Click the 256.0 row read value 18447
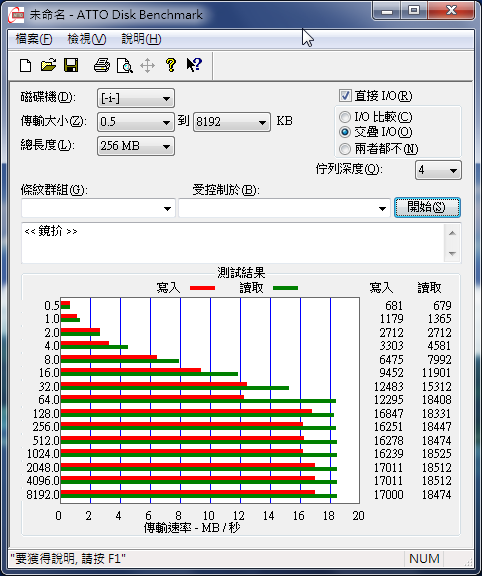Screen dimensions: 482x576 pos(436,426)
